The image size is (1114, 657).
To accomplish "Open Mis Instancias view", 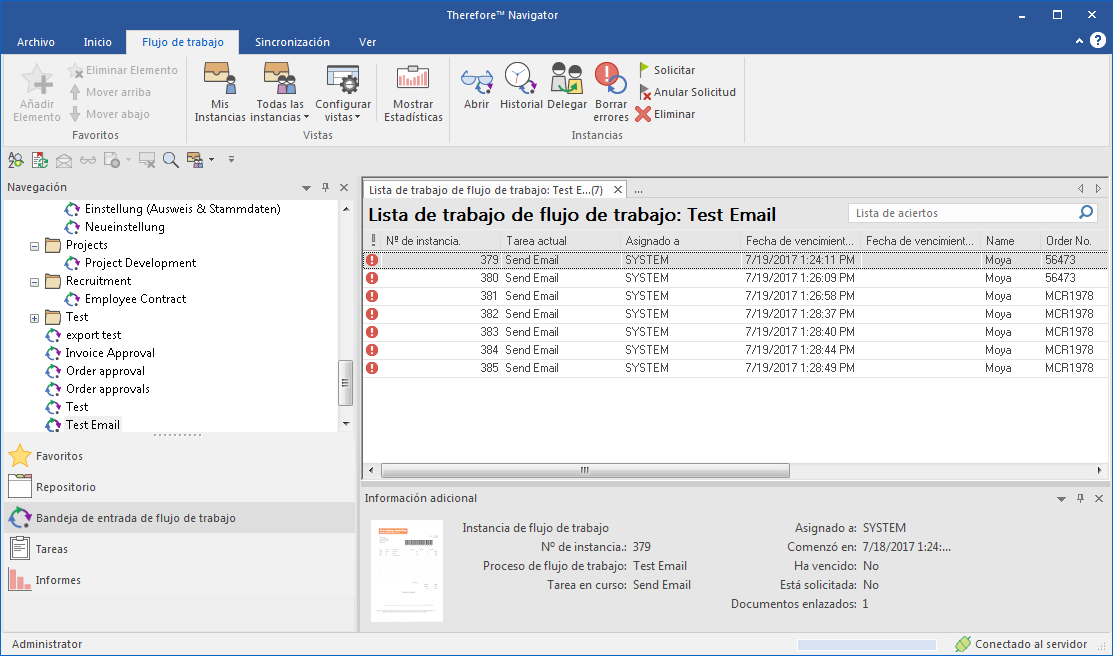I will tap(220, 92).
